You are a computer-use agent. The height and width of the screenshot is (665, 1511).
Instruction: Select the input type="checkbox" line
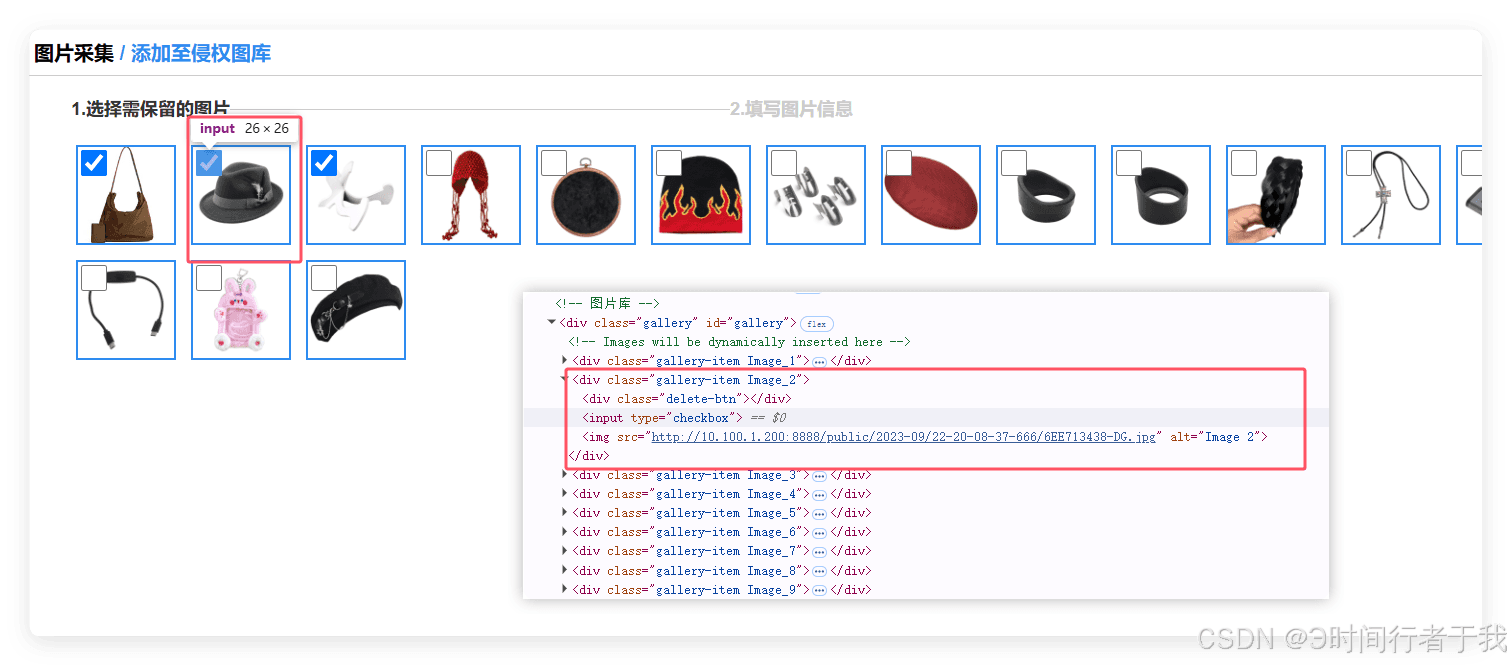(x=926, y=418)
